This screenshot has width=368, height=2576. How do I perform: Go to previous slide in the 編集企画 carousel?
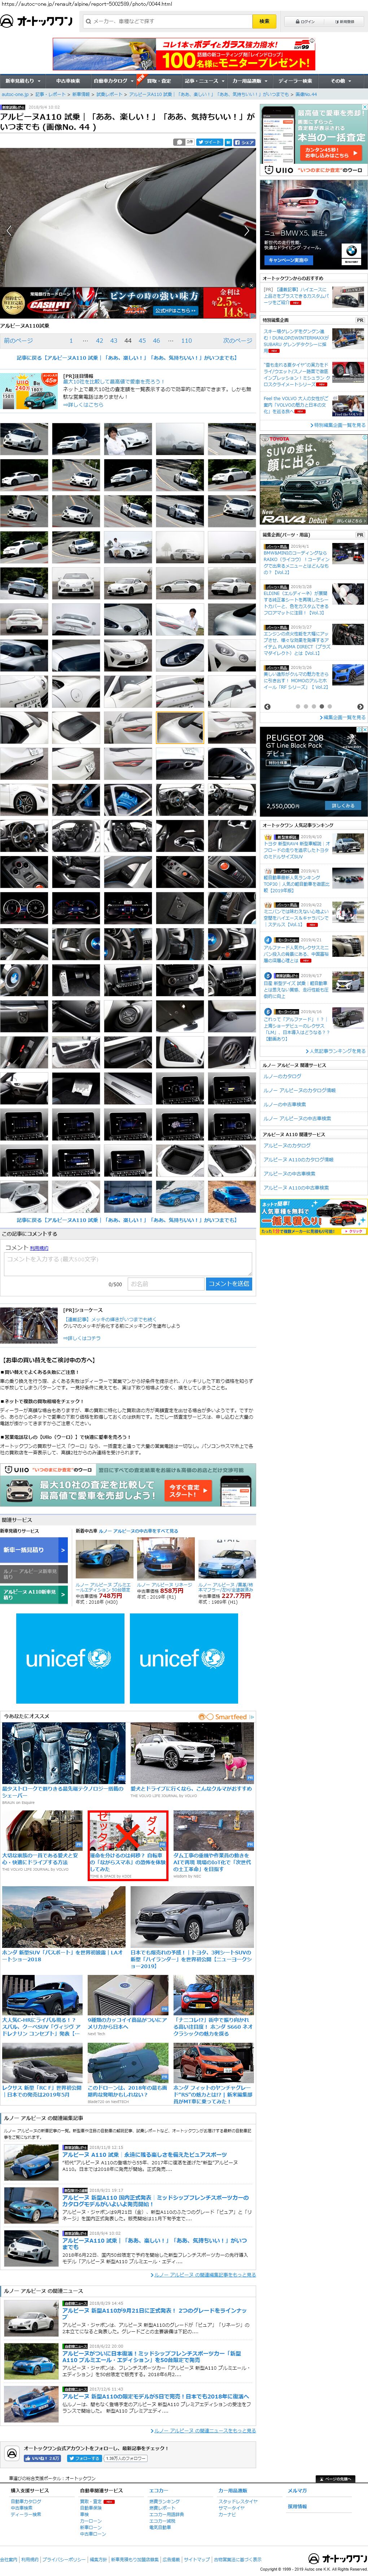click(267, 707)
